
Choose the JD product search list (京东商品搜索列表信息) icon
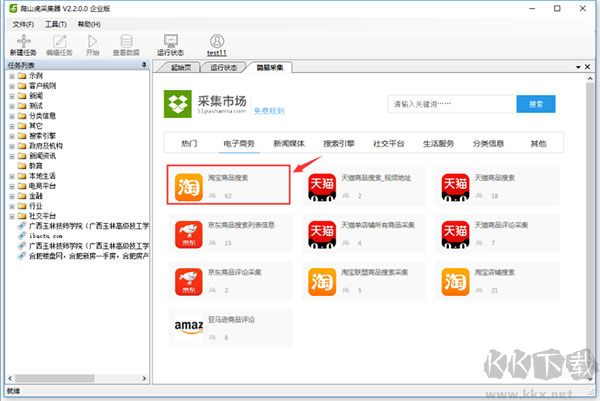(x=189, y=234)
